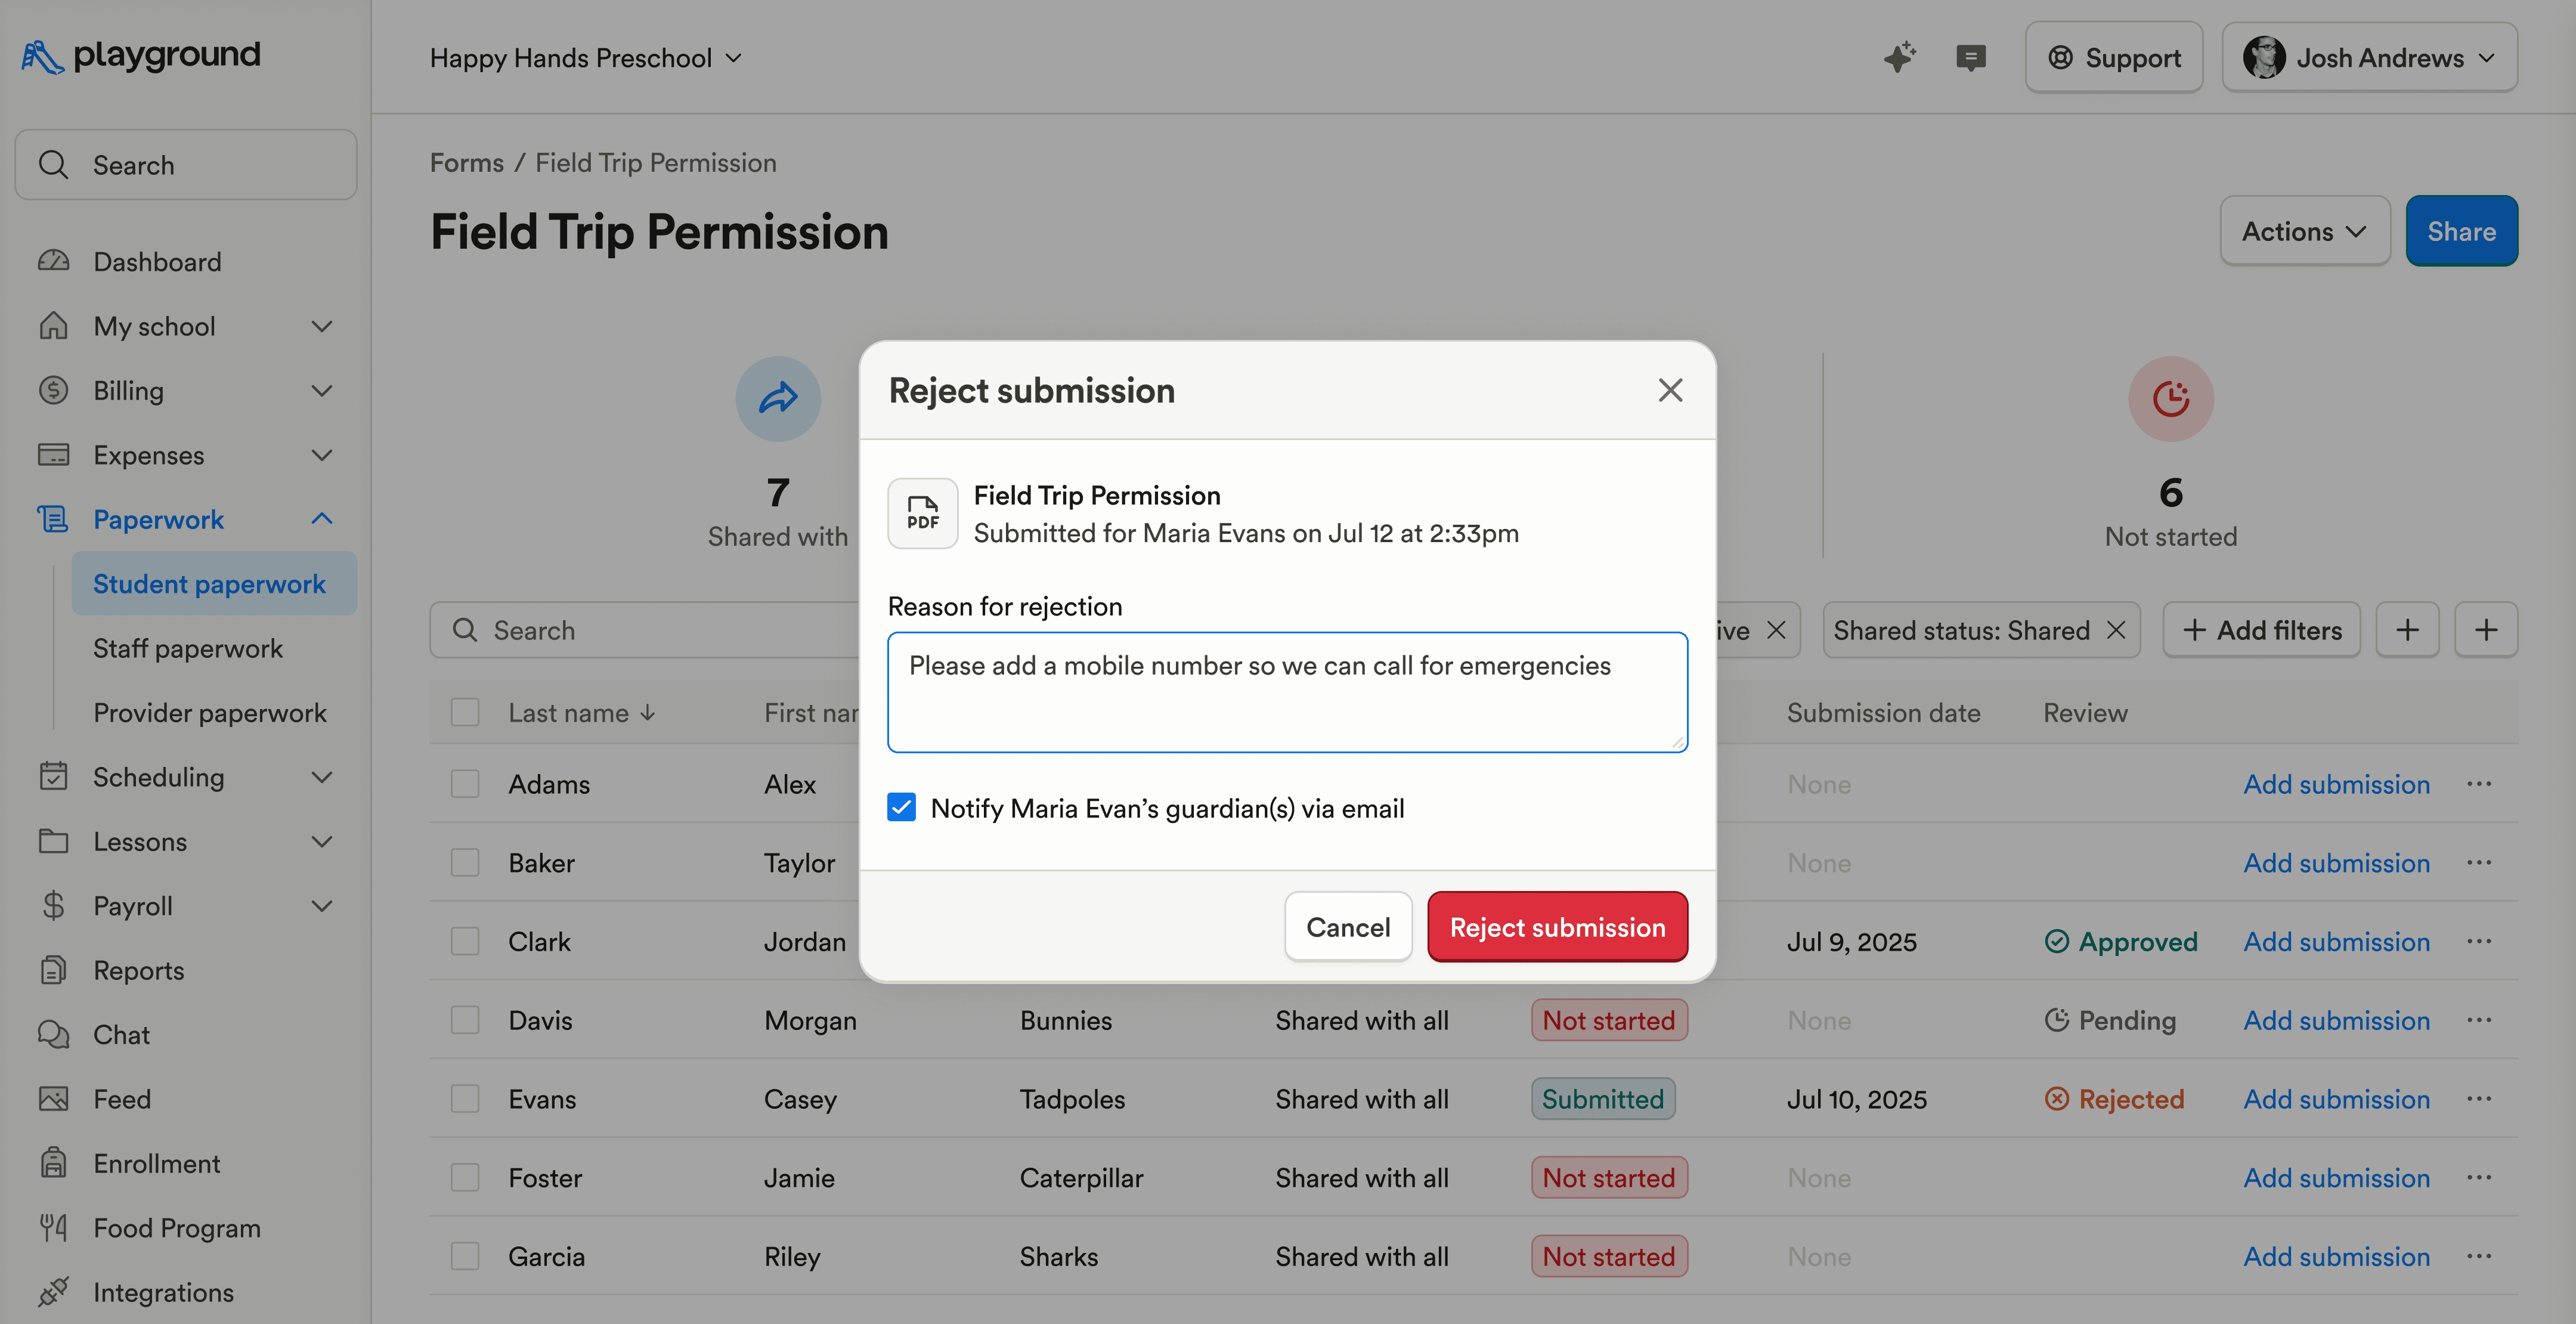This screenshot has height=1324, width=2576.
Task: Click Add submission link for Garcia
Action: pyautogui.click(x=2336, y=1256)
